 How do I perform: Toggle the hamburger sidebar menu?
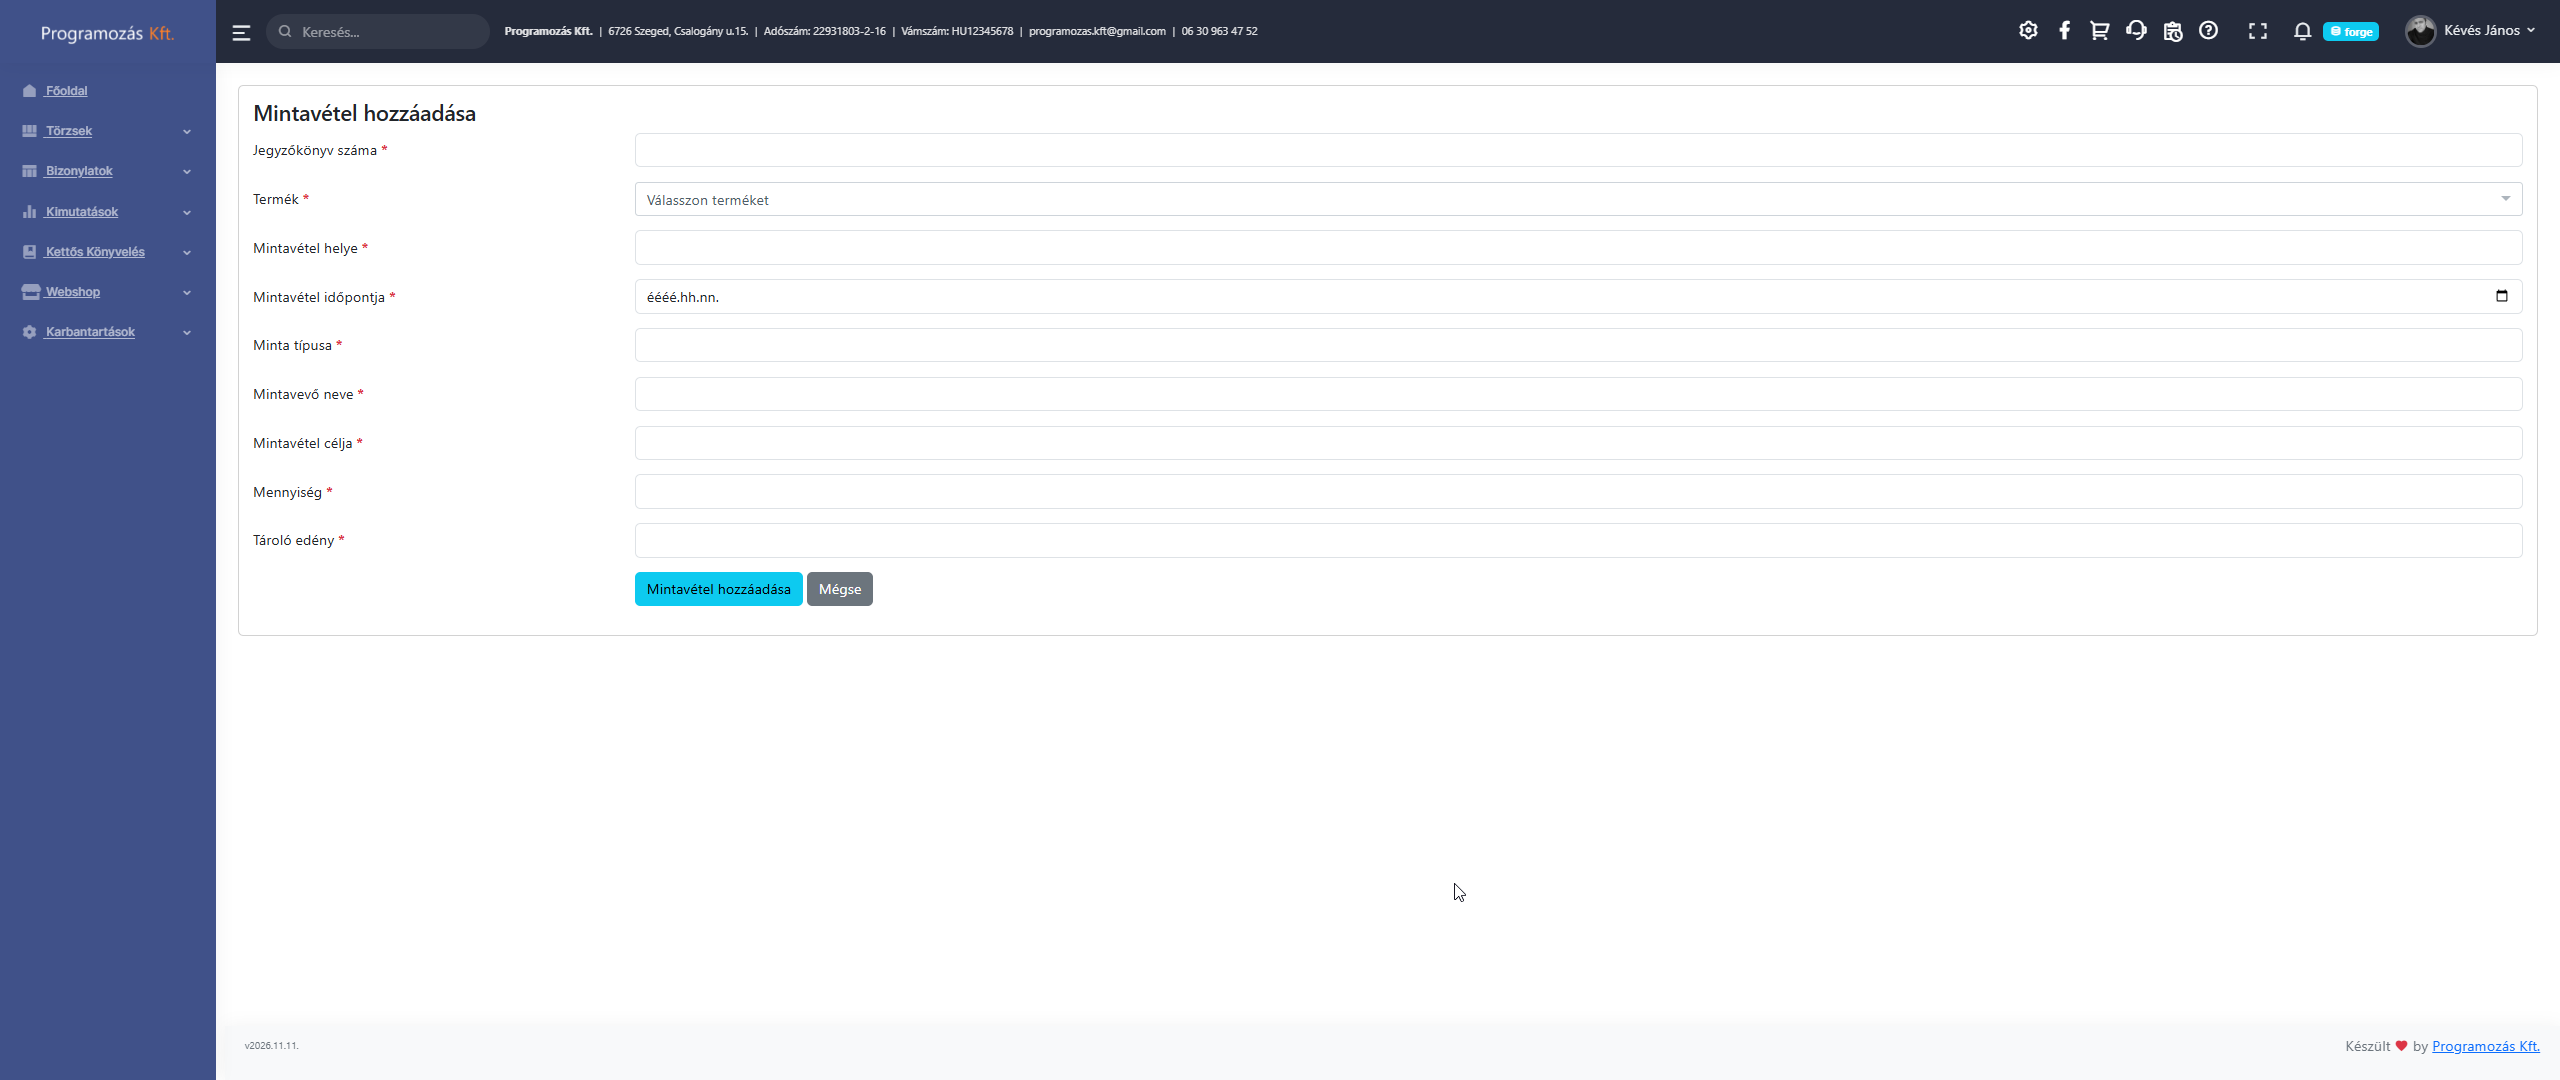241,32
